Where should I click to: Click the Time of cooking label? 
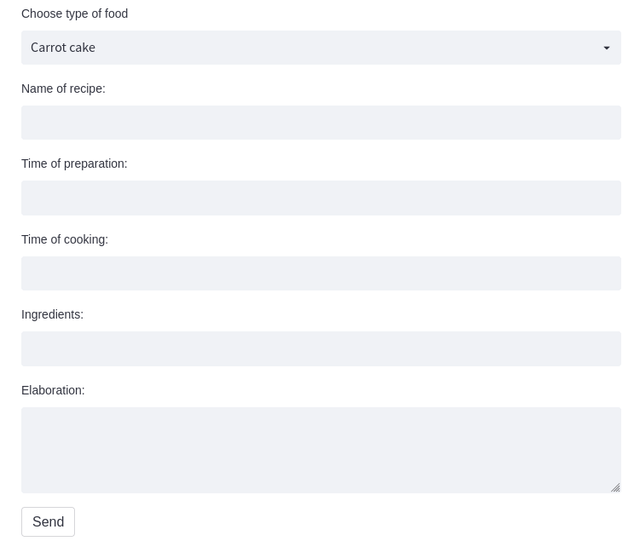(x=64, y=240)
